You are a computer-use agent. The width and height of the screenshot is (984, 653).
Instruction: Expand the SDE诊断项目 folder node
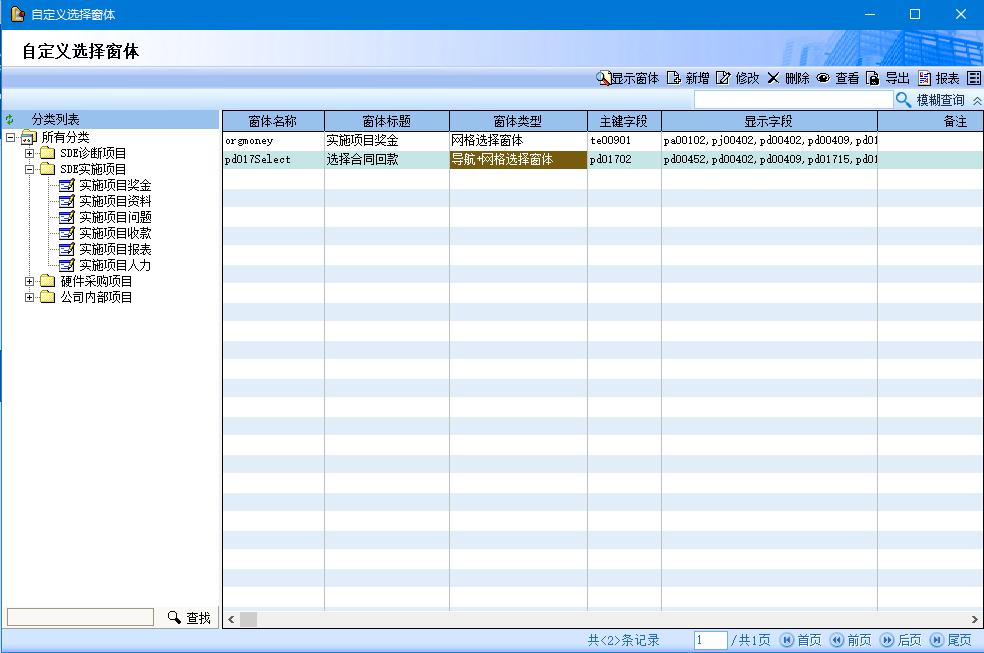pos(30,153)
